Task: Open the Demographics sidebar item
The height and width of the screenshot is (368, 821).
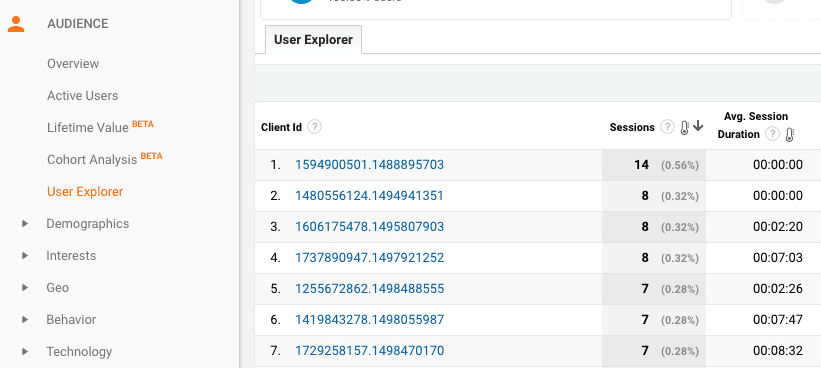Action: coord(87,224)
